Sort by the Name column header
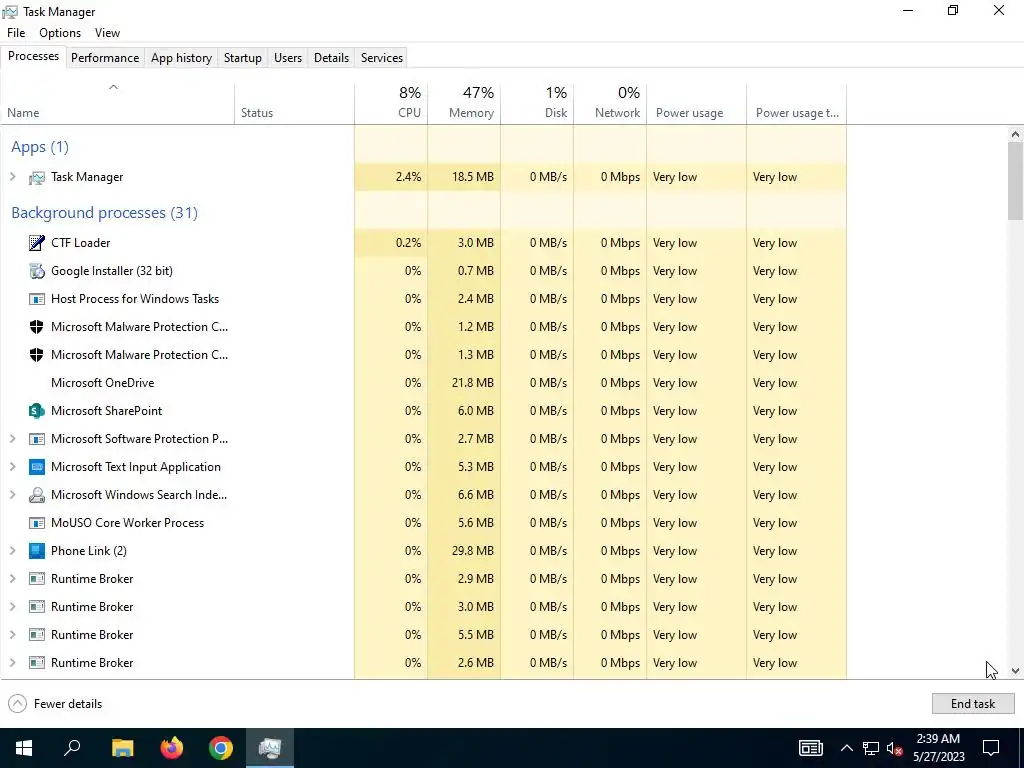The height and width of the screenshot is (768, 1024). tap(118, 103)
